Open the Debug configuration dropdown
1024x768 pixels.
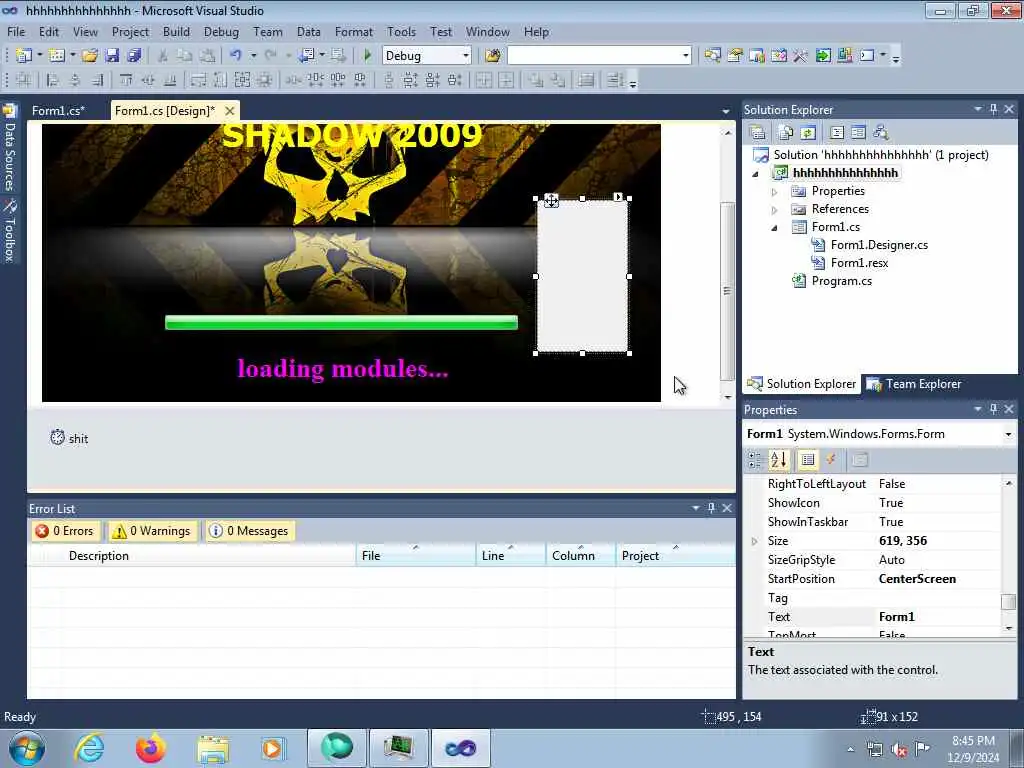click(466, 56)
